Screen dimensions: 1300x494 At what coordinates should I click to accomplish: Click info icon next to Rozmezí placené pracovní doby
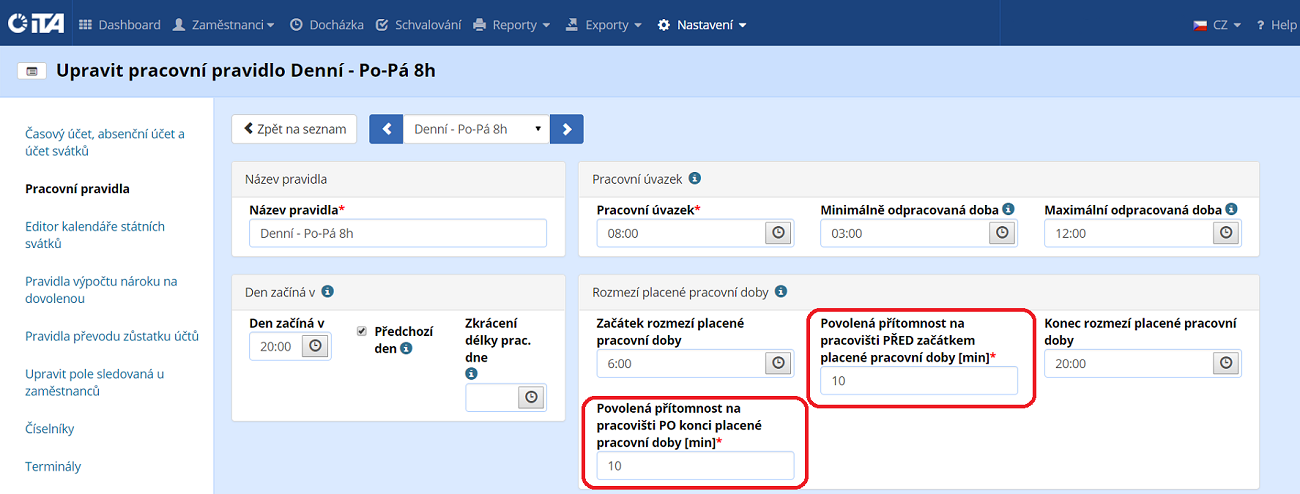[x=781, y=292]
